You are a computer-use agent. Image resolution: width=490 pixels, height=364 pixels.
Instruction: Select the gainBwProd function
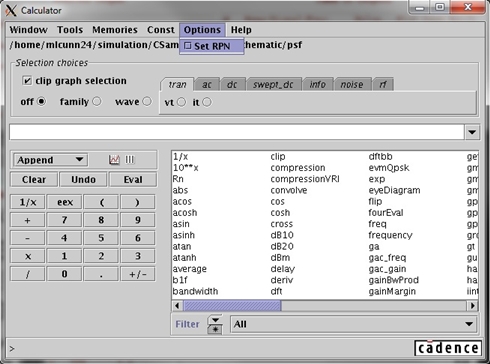pyautogui.click(x=393, y=280)
